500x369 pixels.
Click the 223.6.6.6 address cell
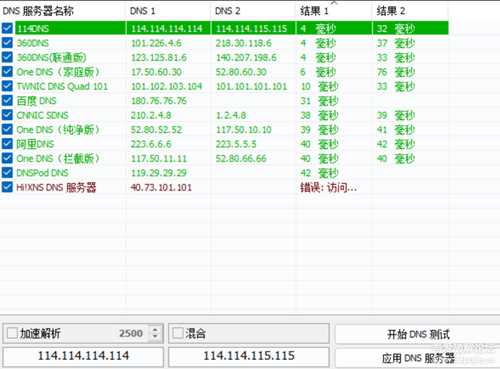coord(151,144)
